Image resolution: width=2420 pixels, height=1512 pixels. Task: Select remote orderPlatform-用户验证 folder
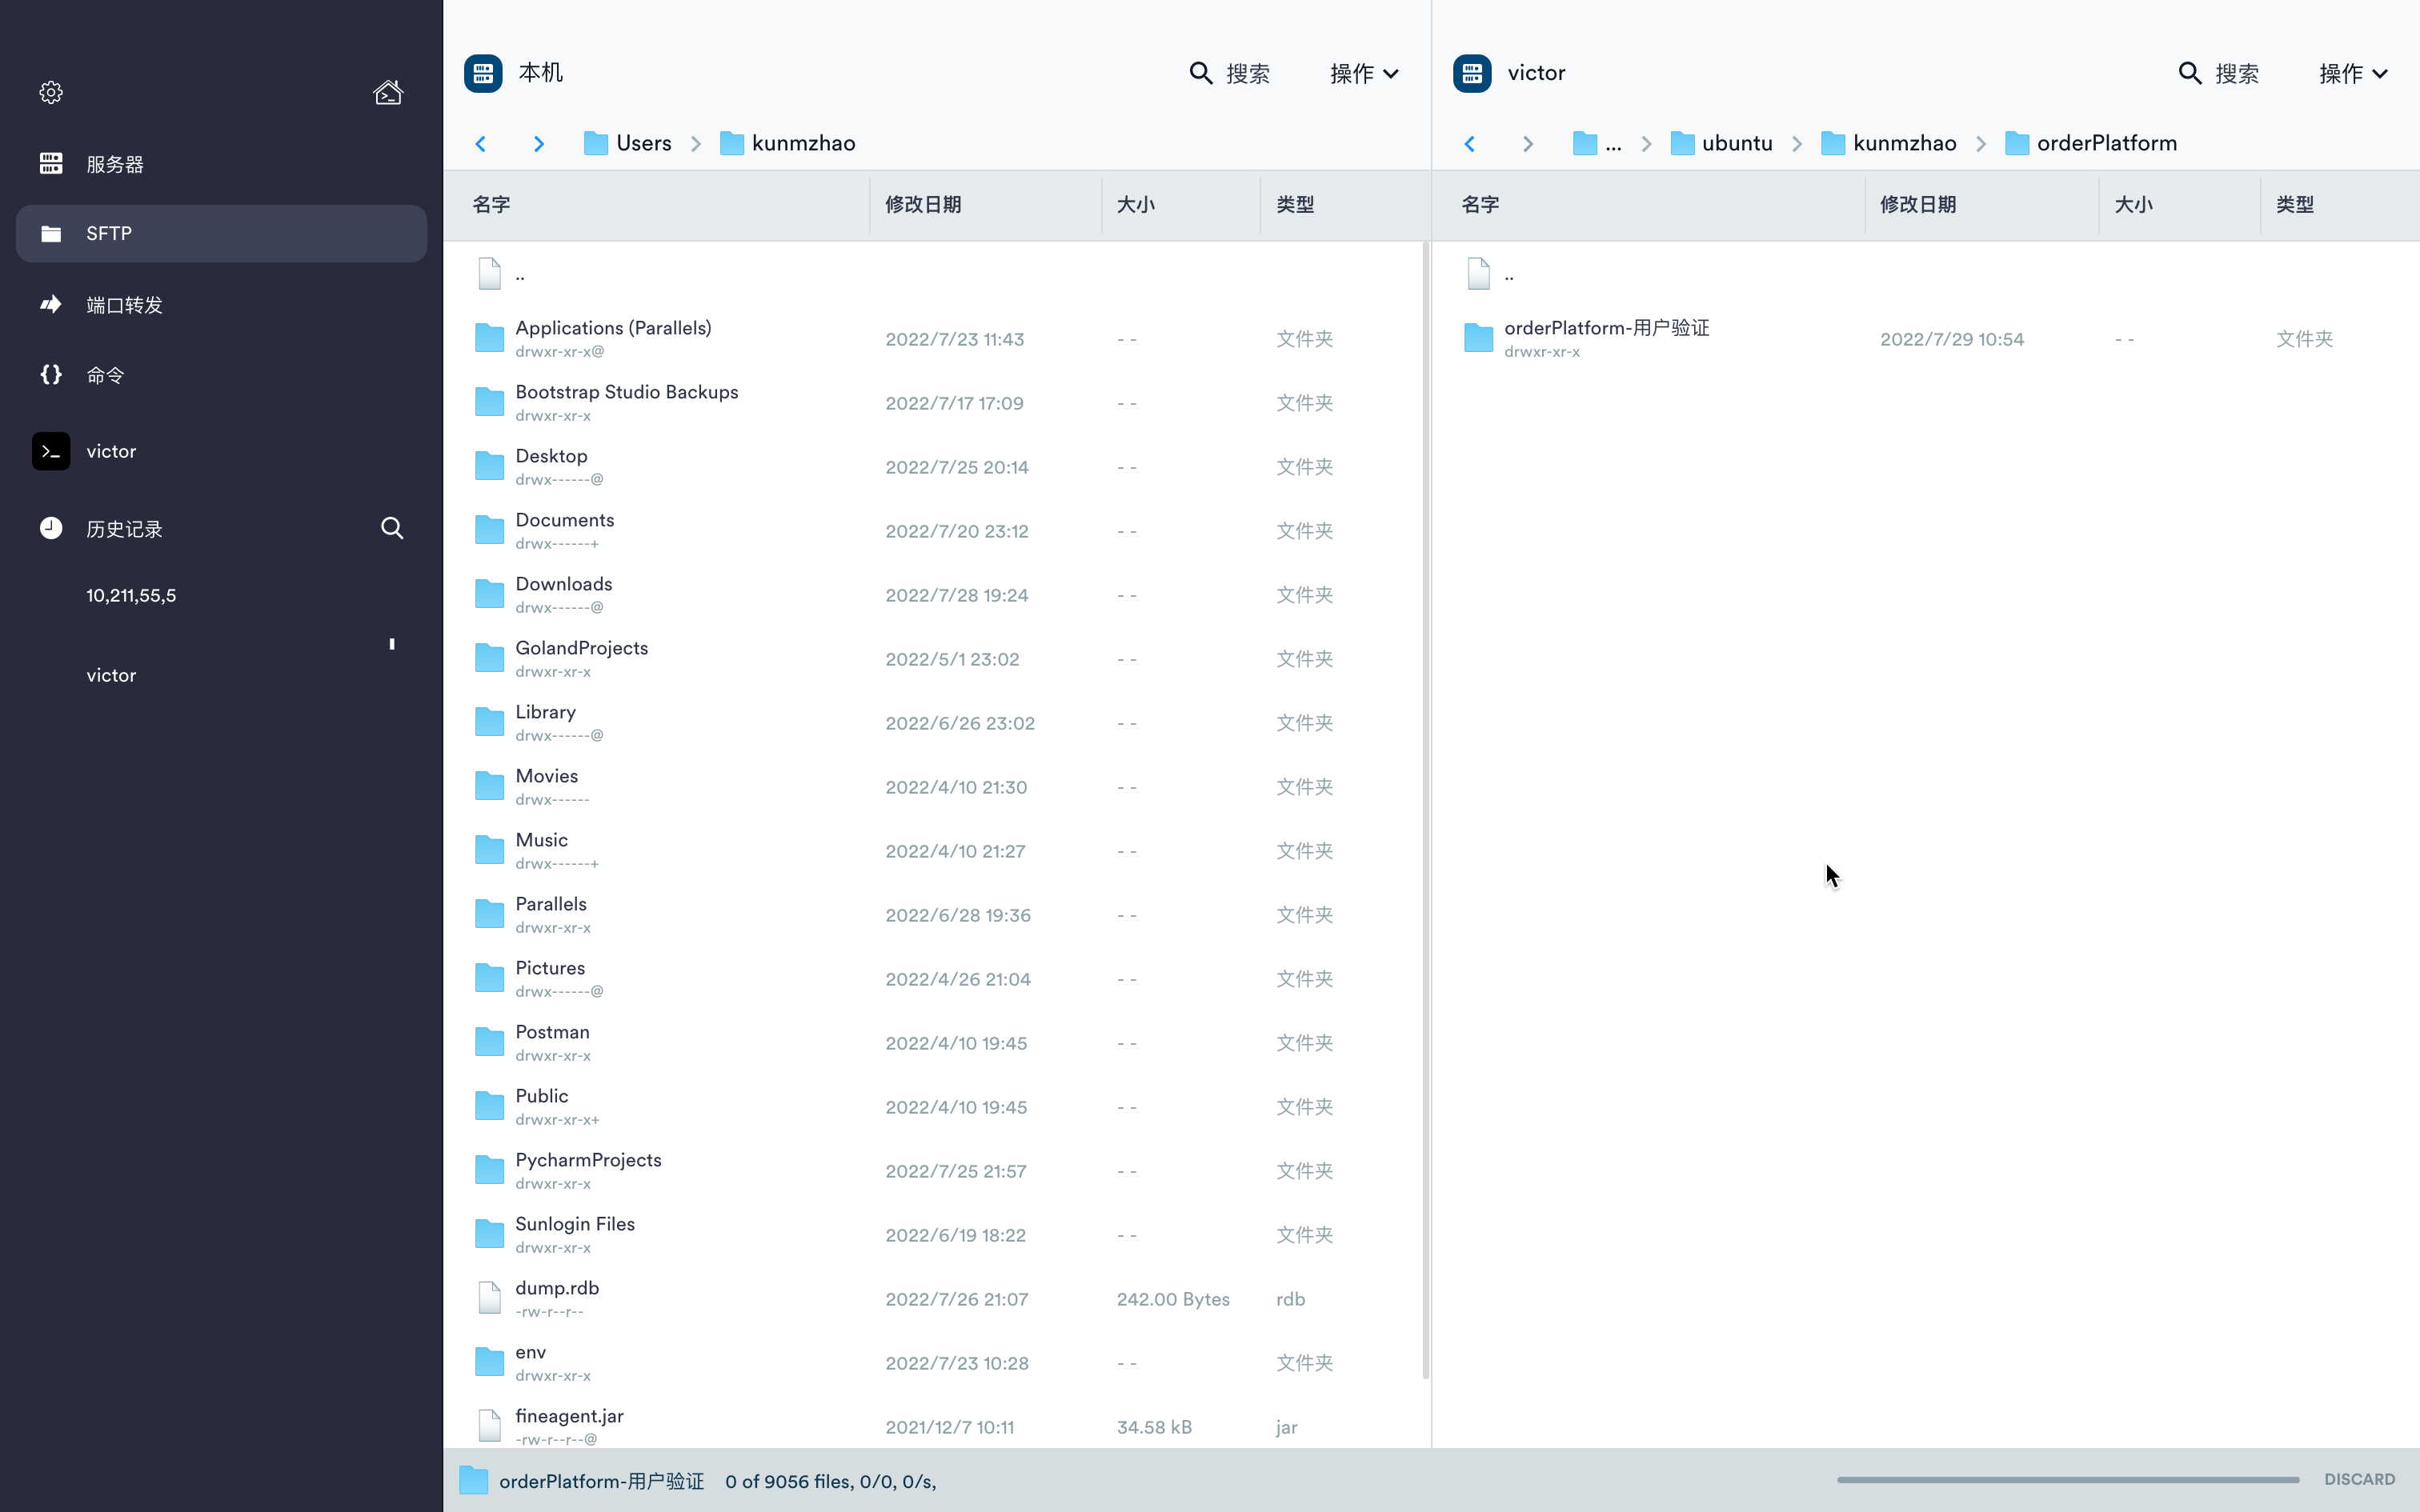pyautogui.click(x=1925, y=338)
